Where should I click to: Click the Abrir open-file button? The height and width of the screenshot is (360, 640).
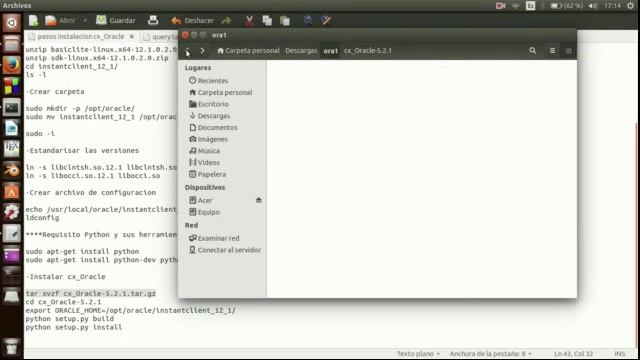[60, 20]
